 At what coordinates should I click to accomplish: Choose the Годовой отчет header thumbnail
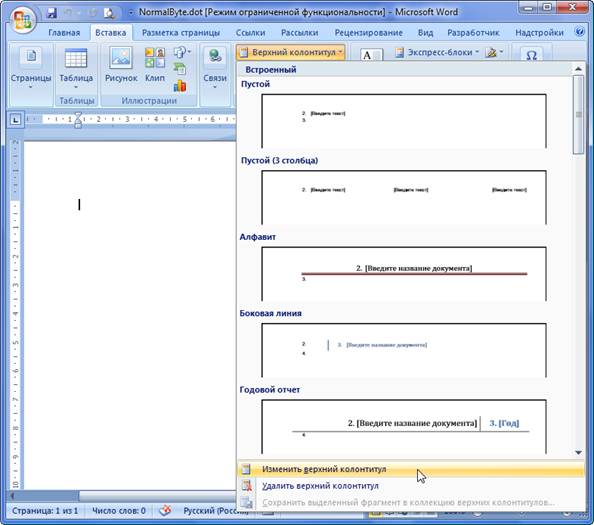coord(404,427)
